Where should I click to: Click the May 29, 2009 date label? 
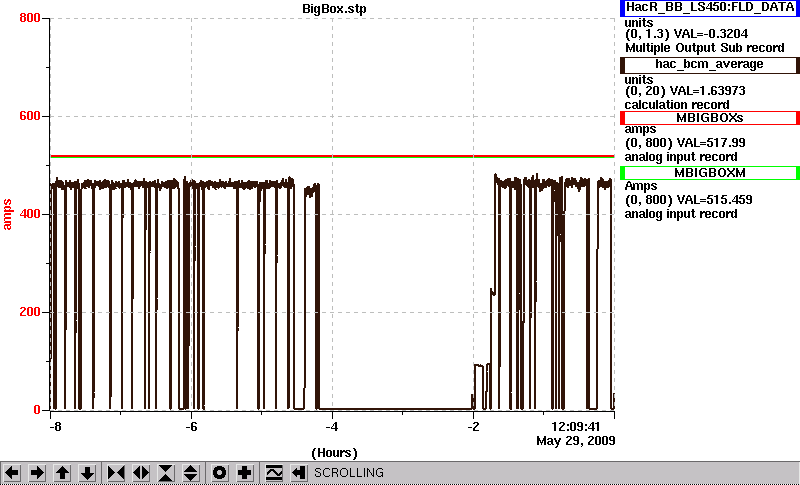pyautogui.click(x=576, y=441)
